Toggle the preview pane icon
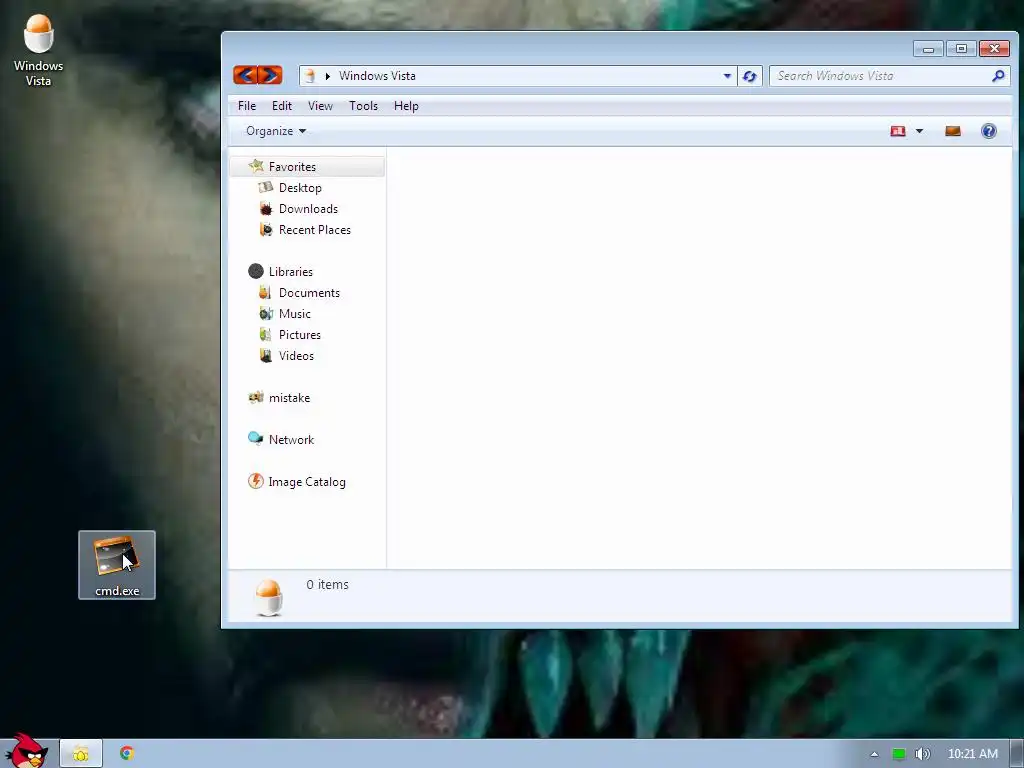The image size is (1024, 768). (953, 131)
